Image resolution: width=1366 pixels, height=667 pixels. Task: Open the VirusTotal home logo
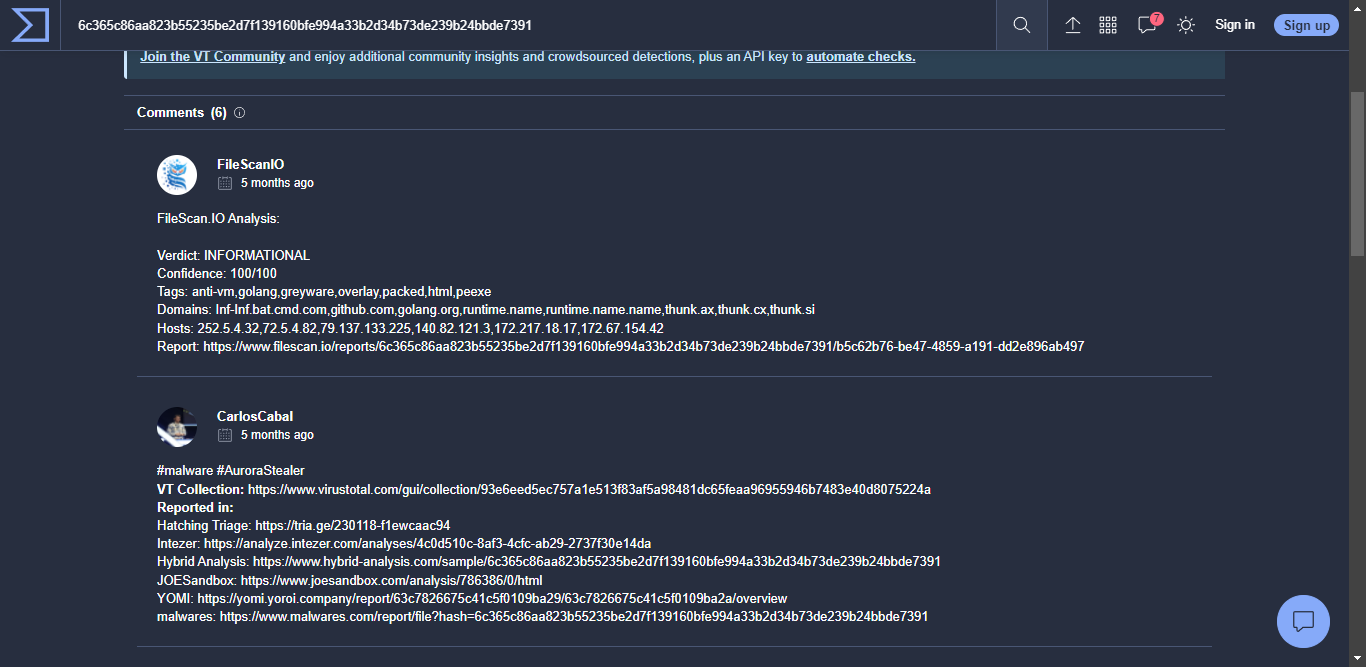pyautogui.click(x=30, y=25)
